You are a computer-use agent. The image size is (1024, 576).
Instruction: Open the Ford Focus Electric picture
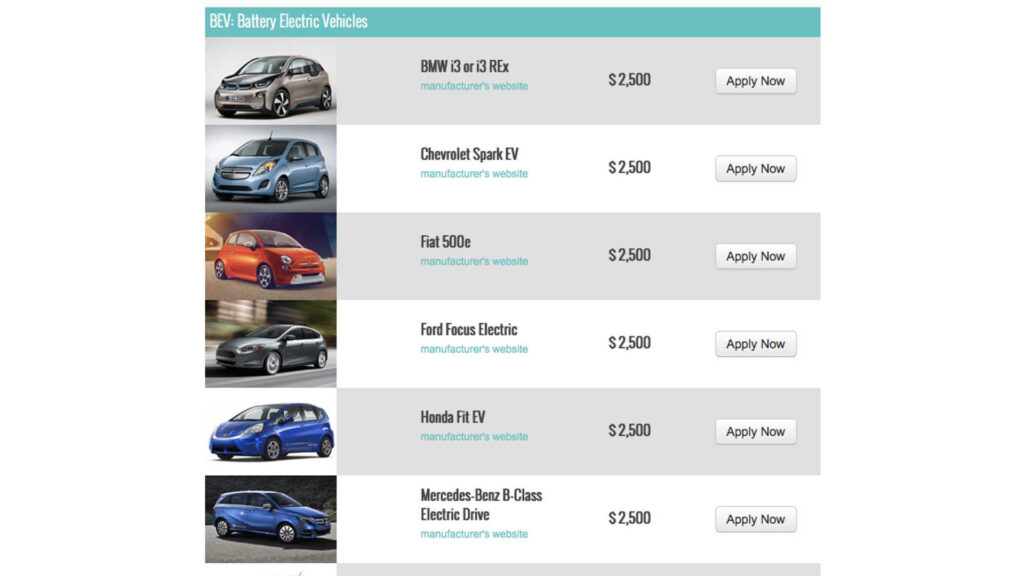click(x=271, y=344)
